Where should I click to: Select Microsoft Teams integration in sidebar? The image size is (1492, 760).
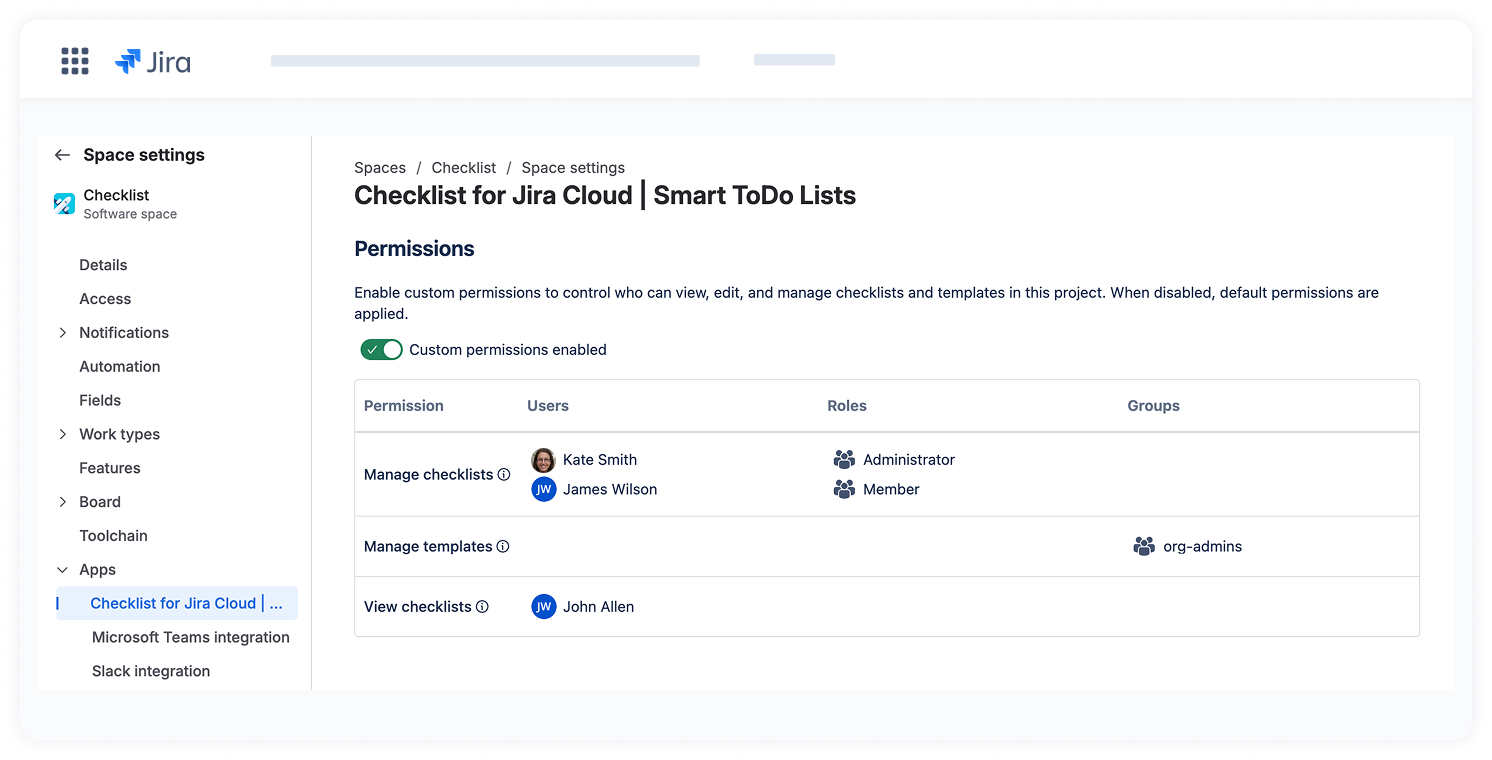[190, 638]
